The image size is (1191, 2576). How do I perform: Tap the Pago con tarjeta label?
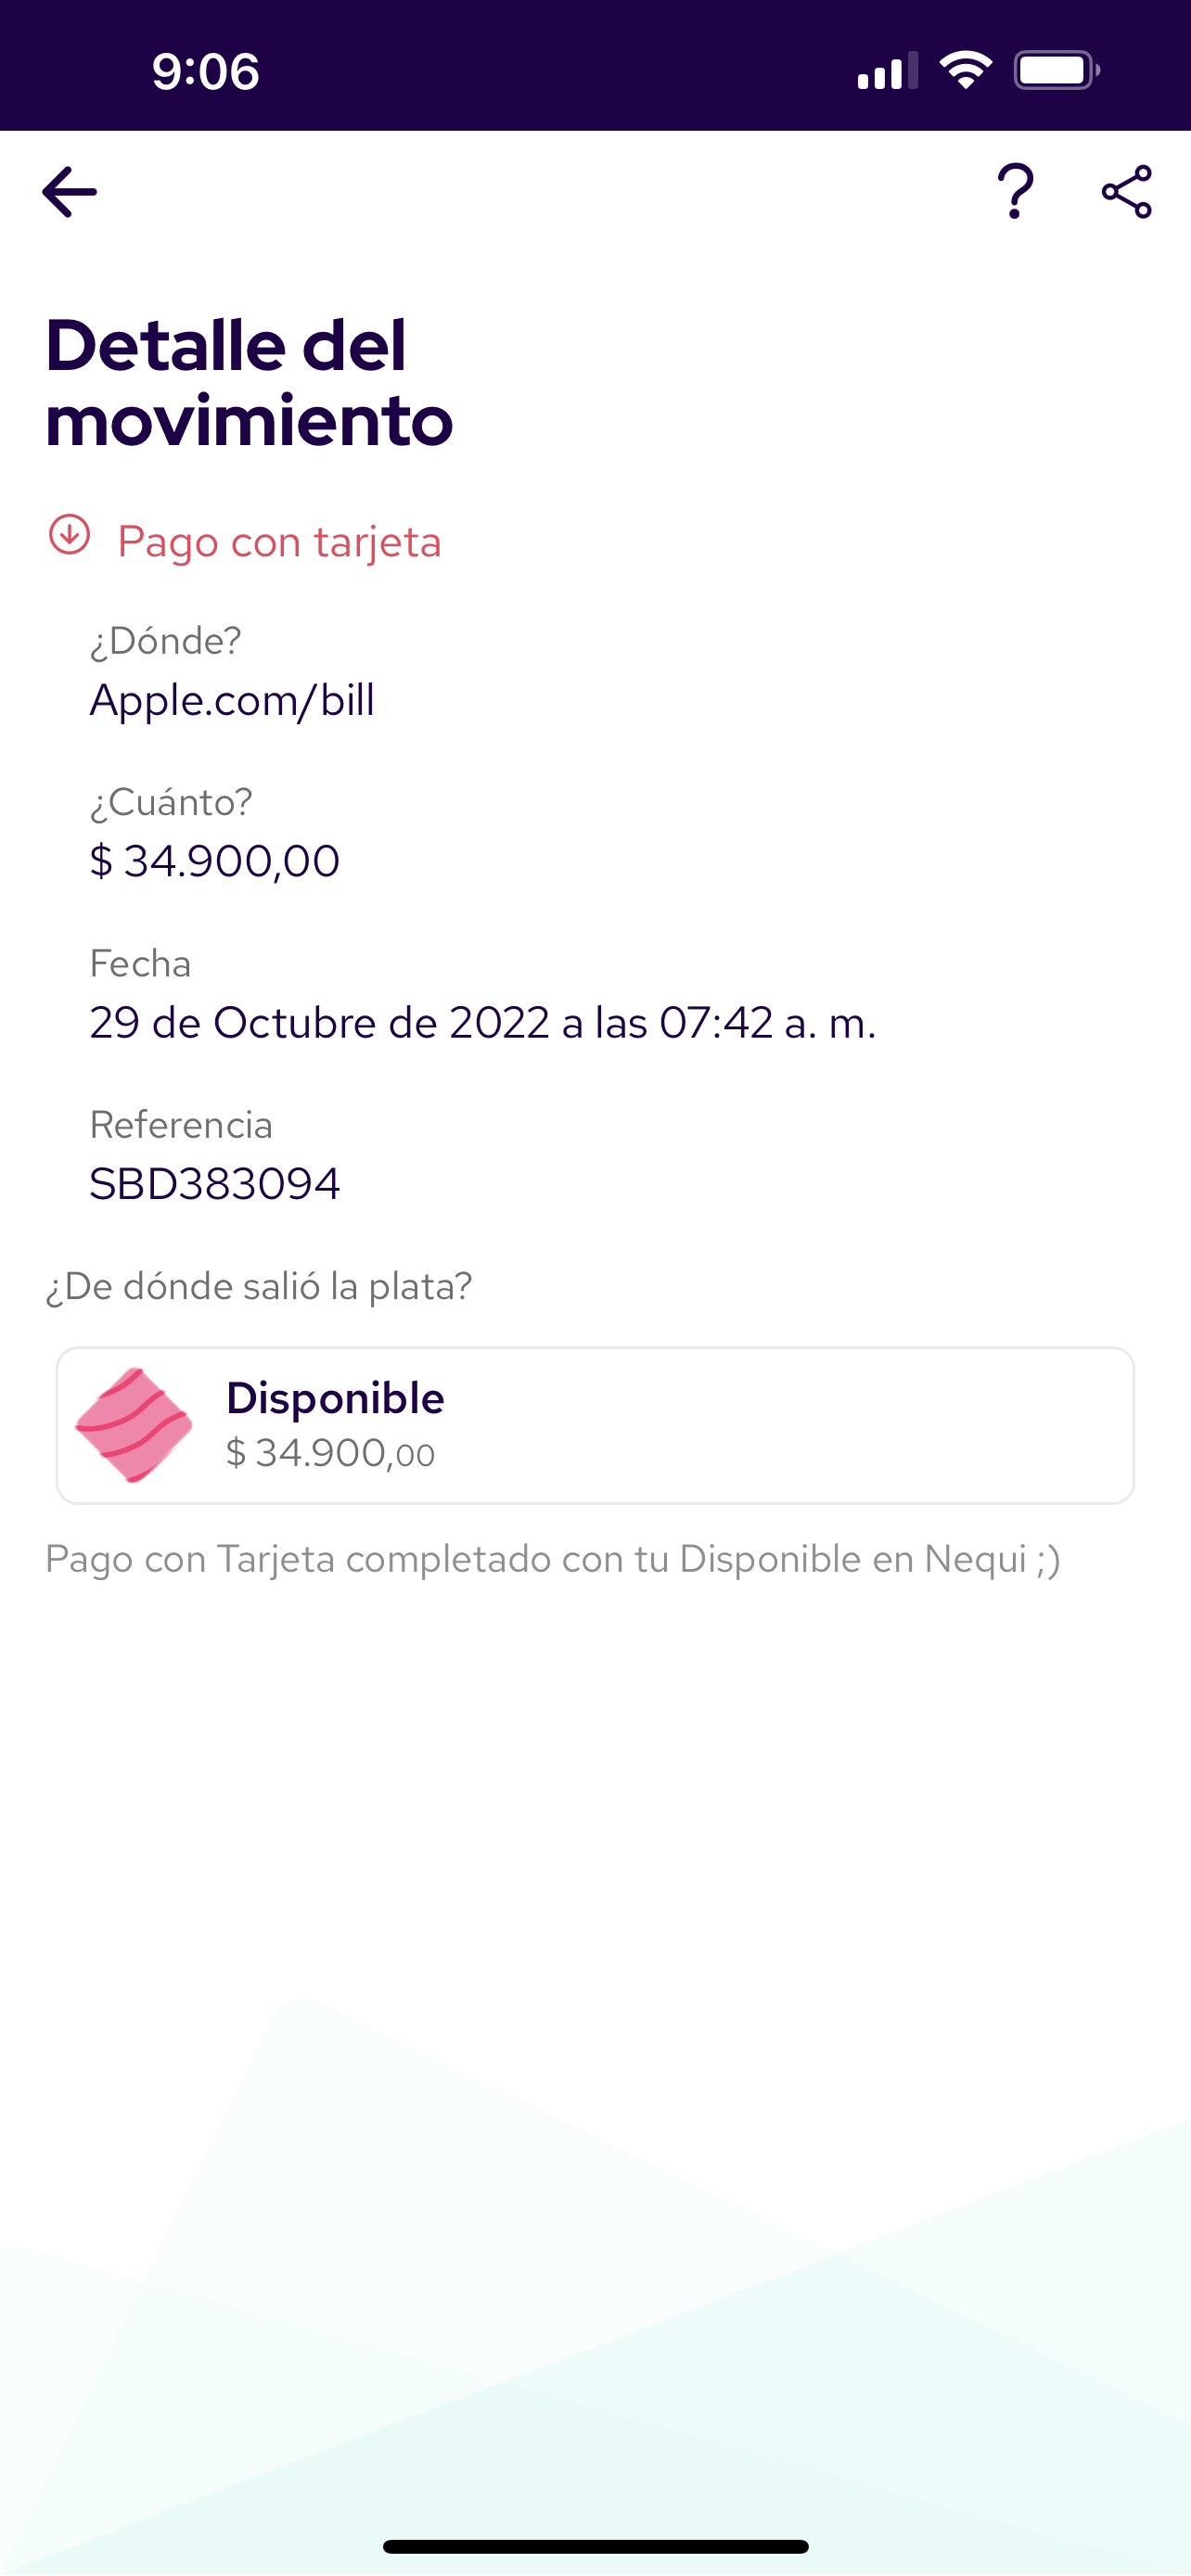point(279,542)
